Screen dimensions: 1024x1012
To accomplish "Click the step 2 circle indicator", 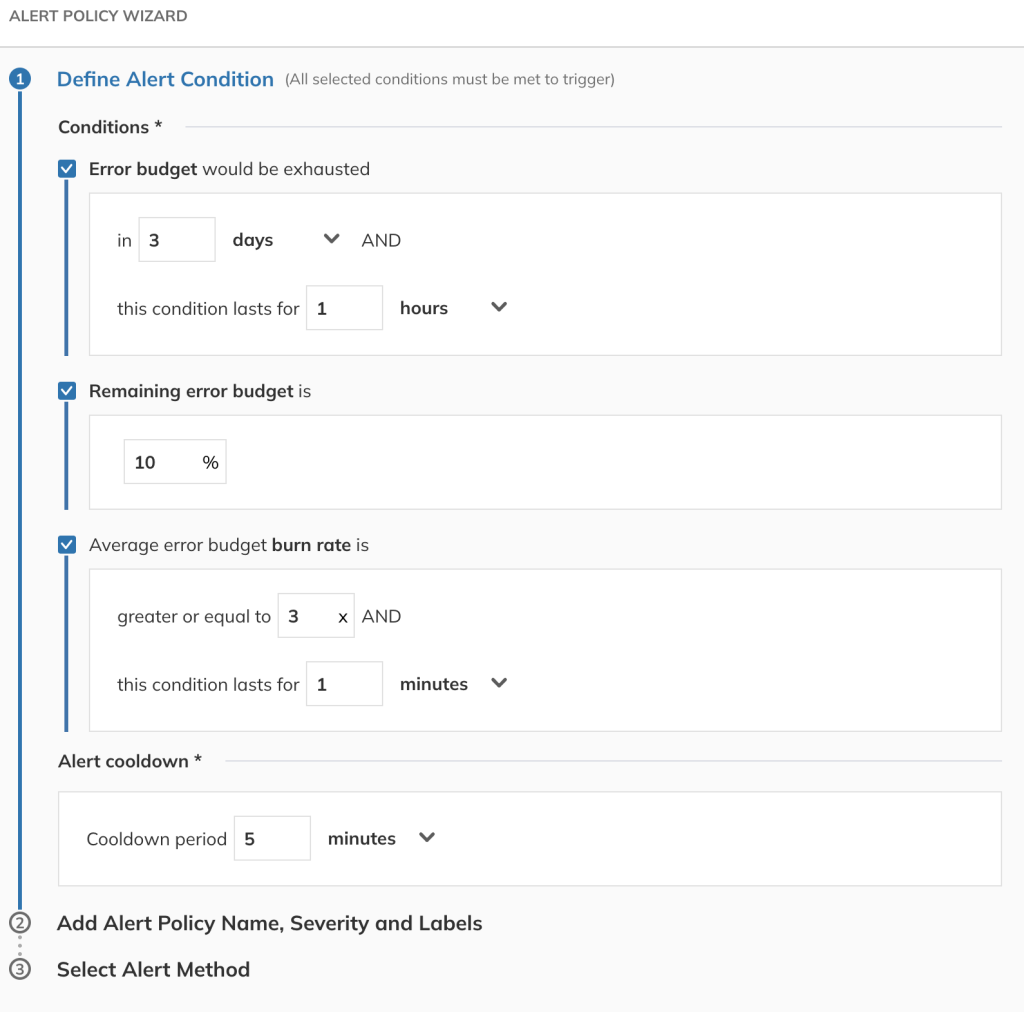I will point(20,923).
